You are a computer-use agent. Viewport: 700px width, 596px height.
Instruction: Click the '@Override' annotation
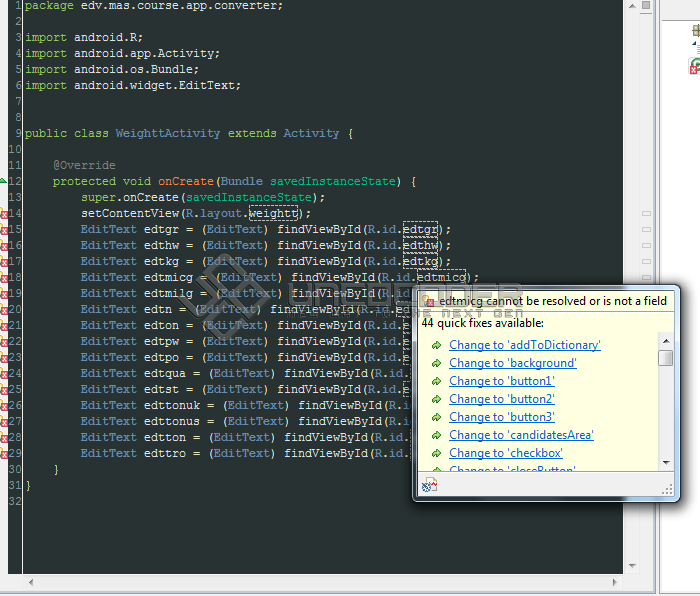point(84,166)
